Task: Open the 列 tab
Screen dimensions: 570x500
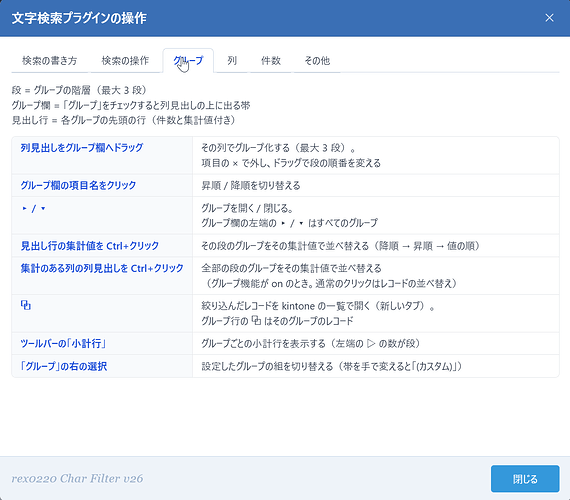Action: 232,60
